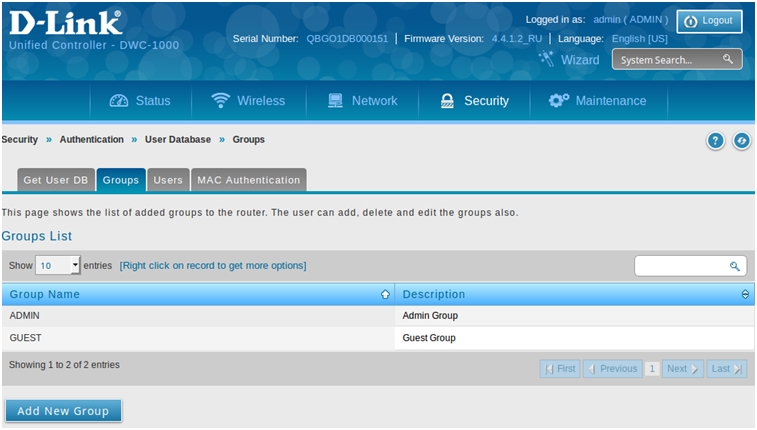This screenshot has width=757, height=430.
Task: Open the Maintenance menu
Action: [x=597, y=101]
